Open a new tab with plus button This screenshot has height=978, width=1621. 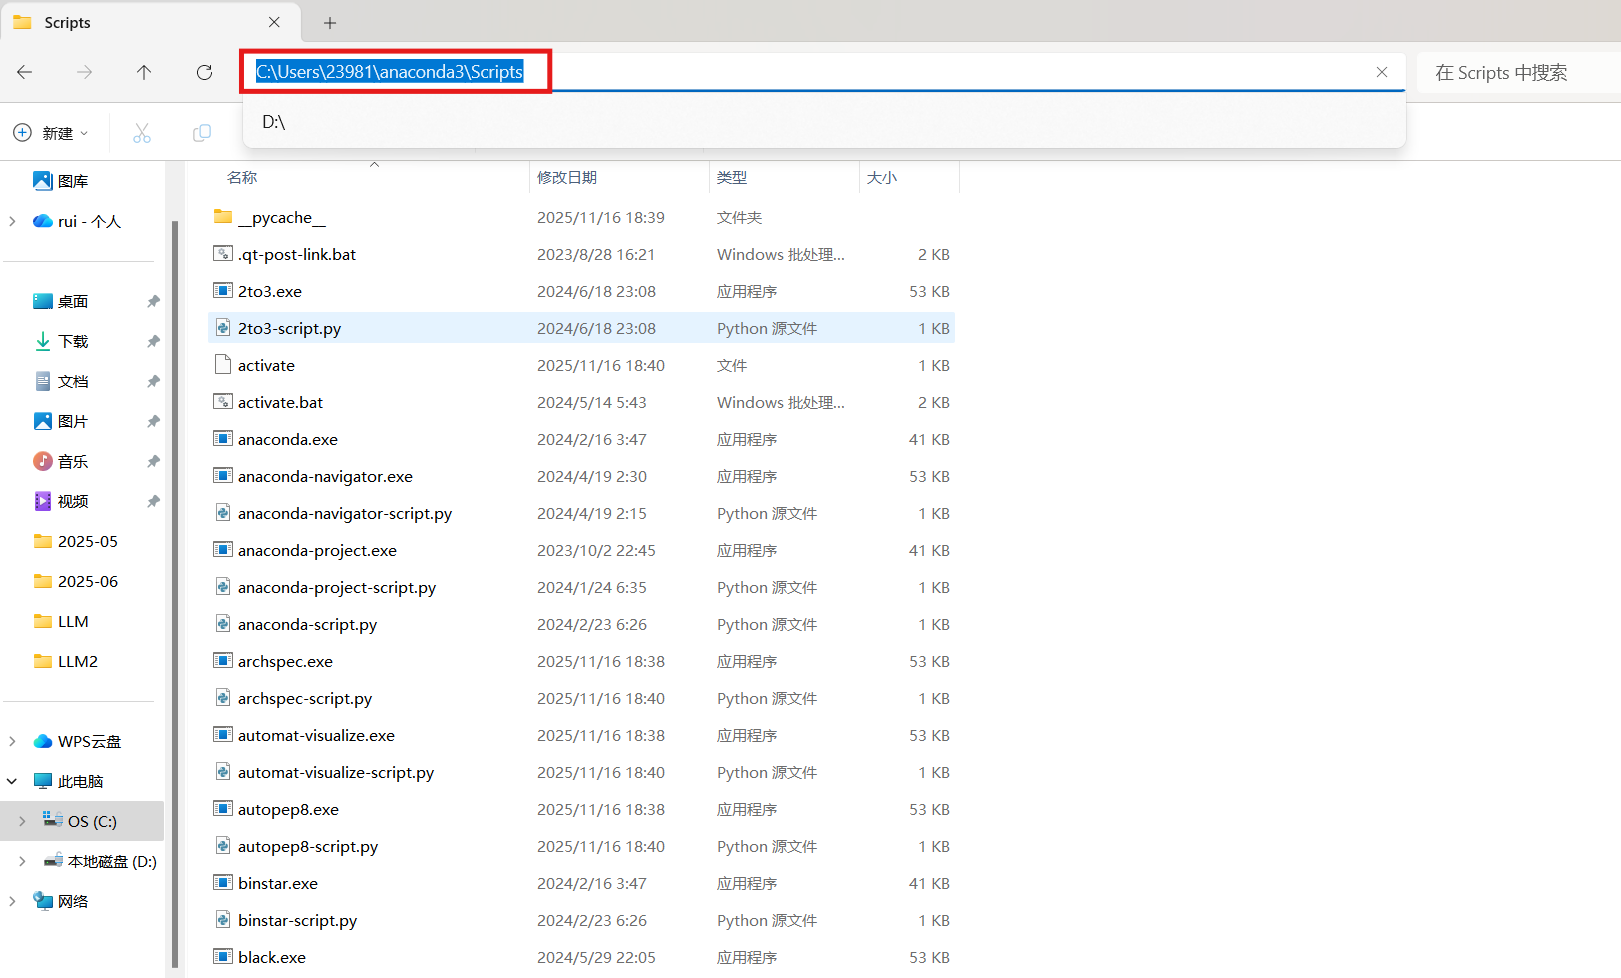(x=330, y=22)
